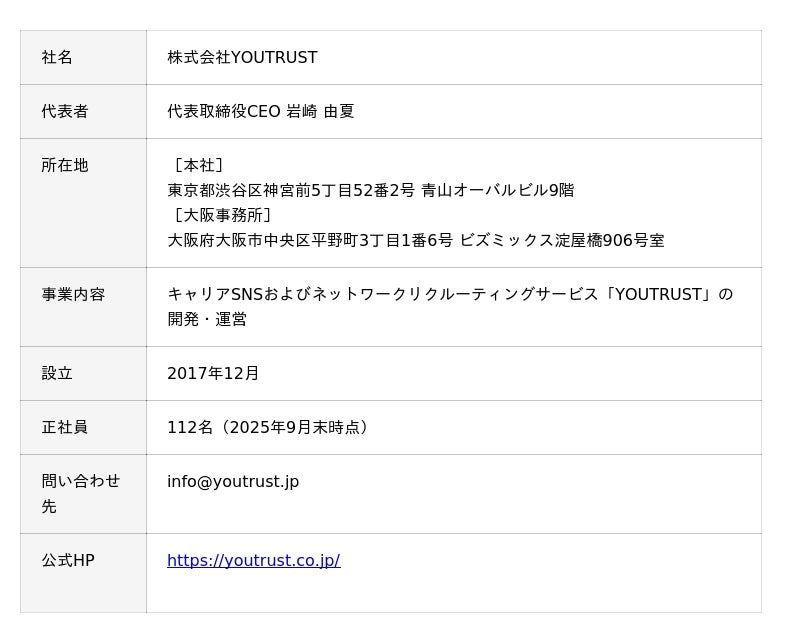Click the キャリアSNS business description line
The width and height of the screenshot is (800, 643).
(x=450, y=294)
